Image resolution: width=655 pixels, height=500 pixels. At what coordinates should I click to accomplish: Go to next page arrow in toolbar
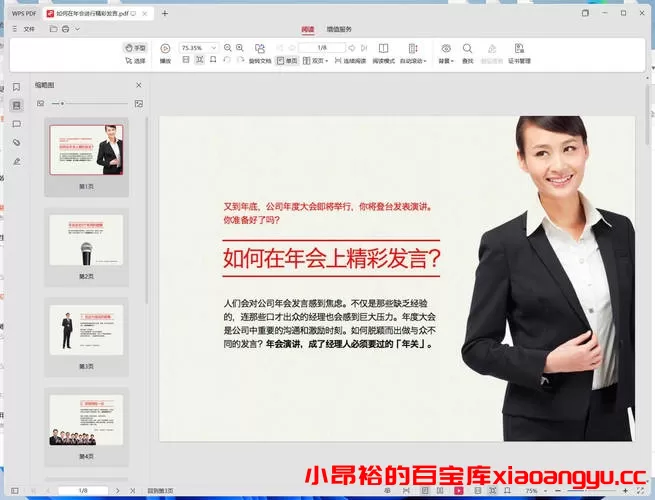[352, 48]
